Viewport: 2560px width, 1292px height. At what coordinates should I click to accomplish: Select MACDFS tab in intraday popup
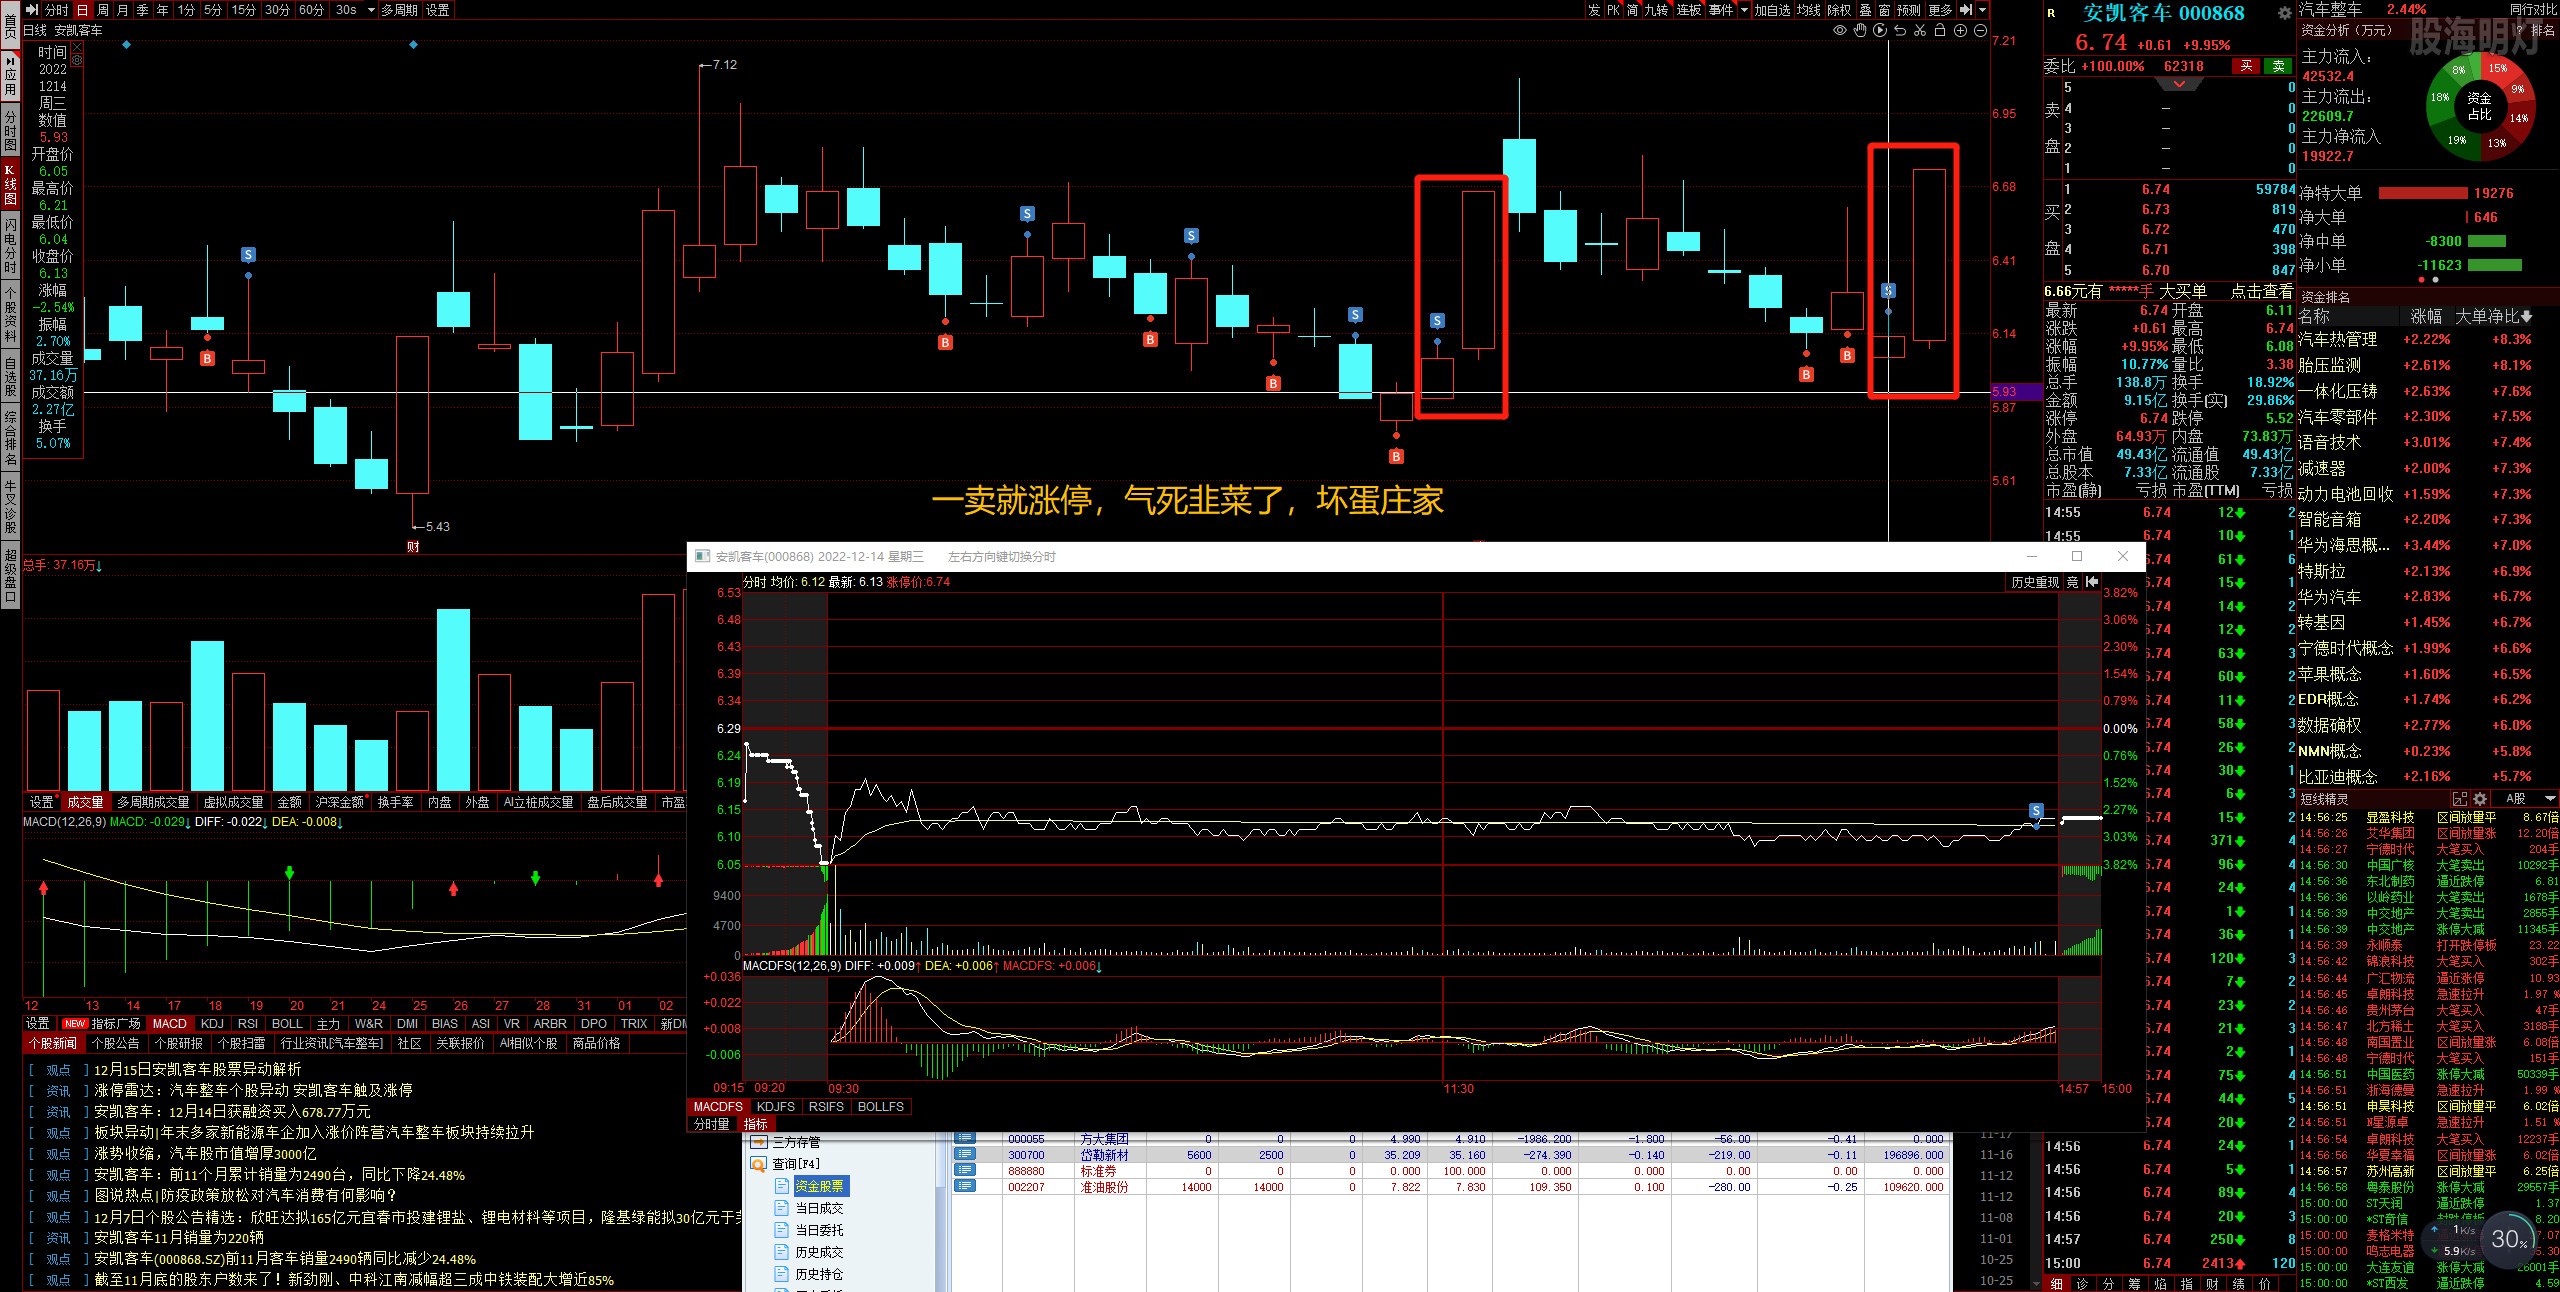coord(718,1107)
